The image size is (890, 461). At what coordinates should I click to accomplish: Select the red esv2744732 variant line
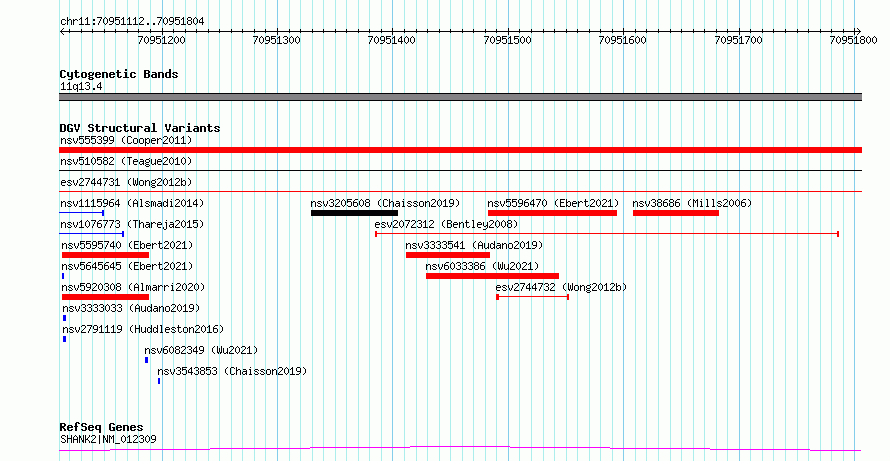(532, 297)
